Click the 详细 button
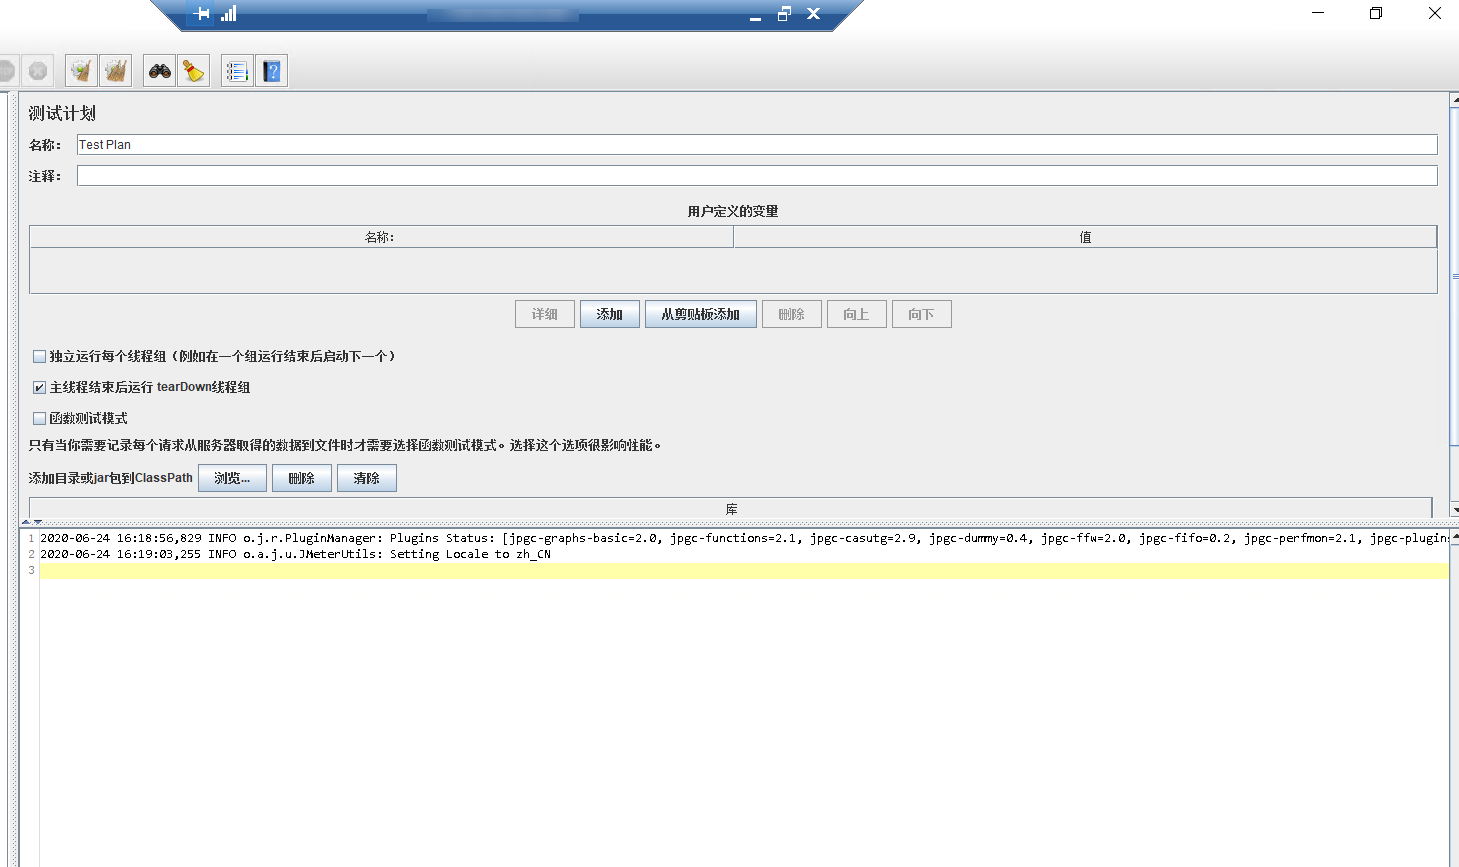 pos(544,313)
